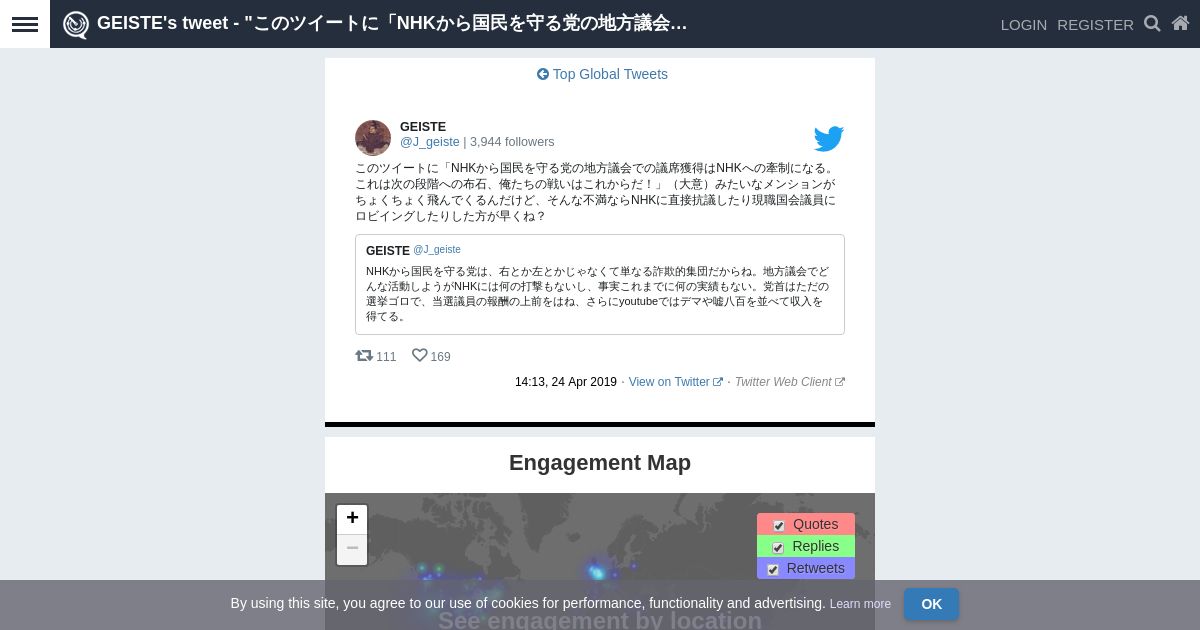Viewport: 1200px width, 630px height.
Task: Click the retweet icon showing 111
Action: point(364,356)
